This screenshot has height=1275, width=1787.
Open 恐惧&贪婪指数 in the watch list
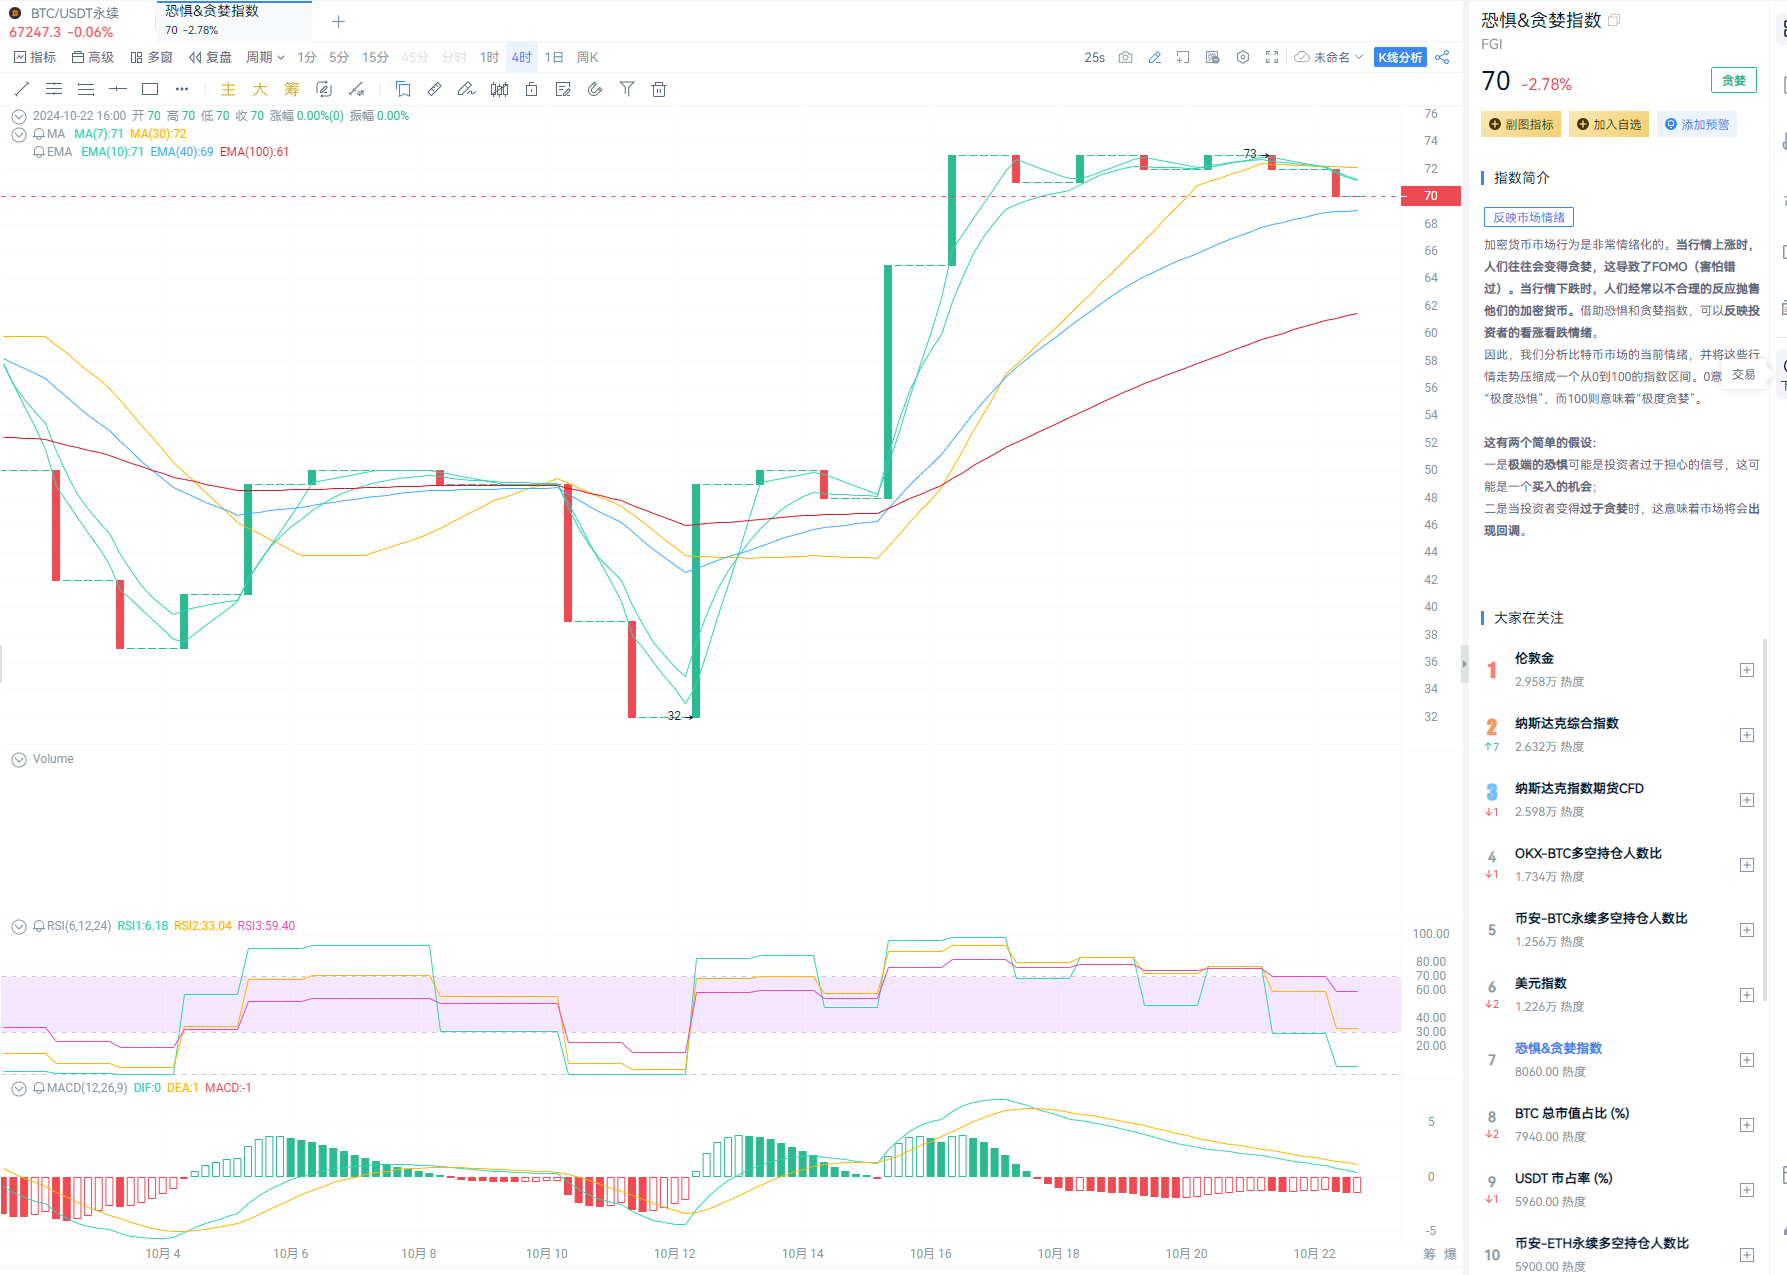(x=1558, y=1048)
